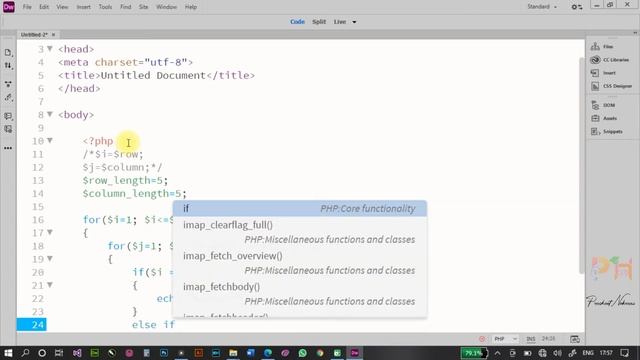Choose imap_fetchbody() code hint
This screenshot has height=360, width=640.
(300, 294)
